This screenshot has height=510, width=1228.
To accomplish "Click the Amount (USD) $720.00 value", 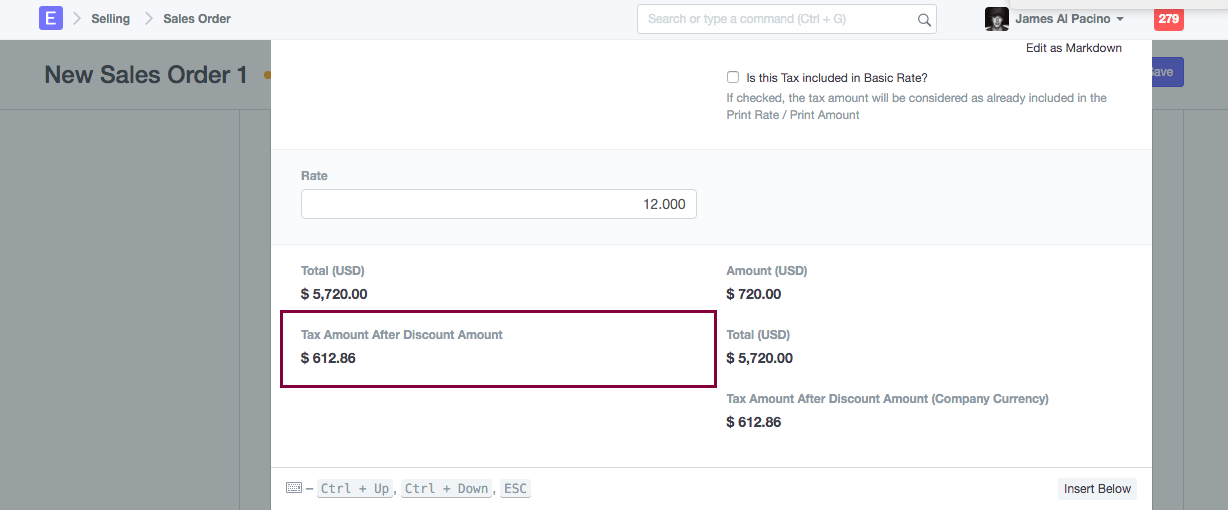I will pos(754,294).
